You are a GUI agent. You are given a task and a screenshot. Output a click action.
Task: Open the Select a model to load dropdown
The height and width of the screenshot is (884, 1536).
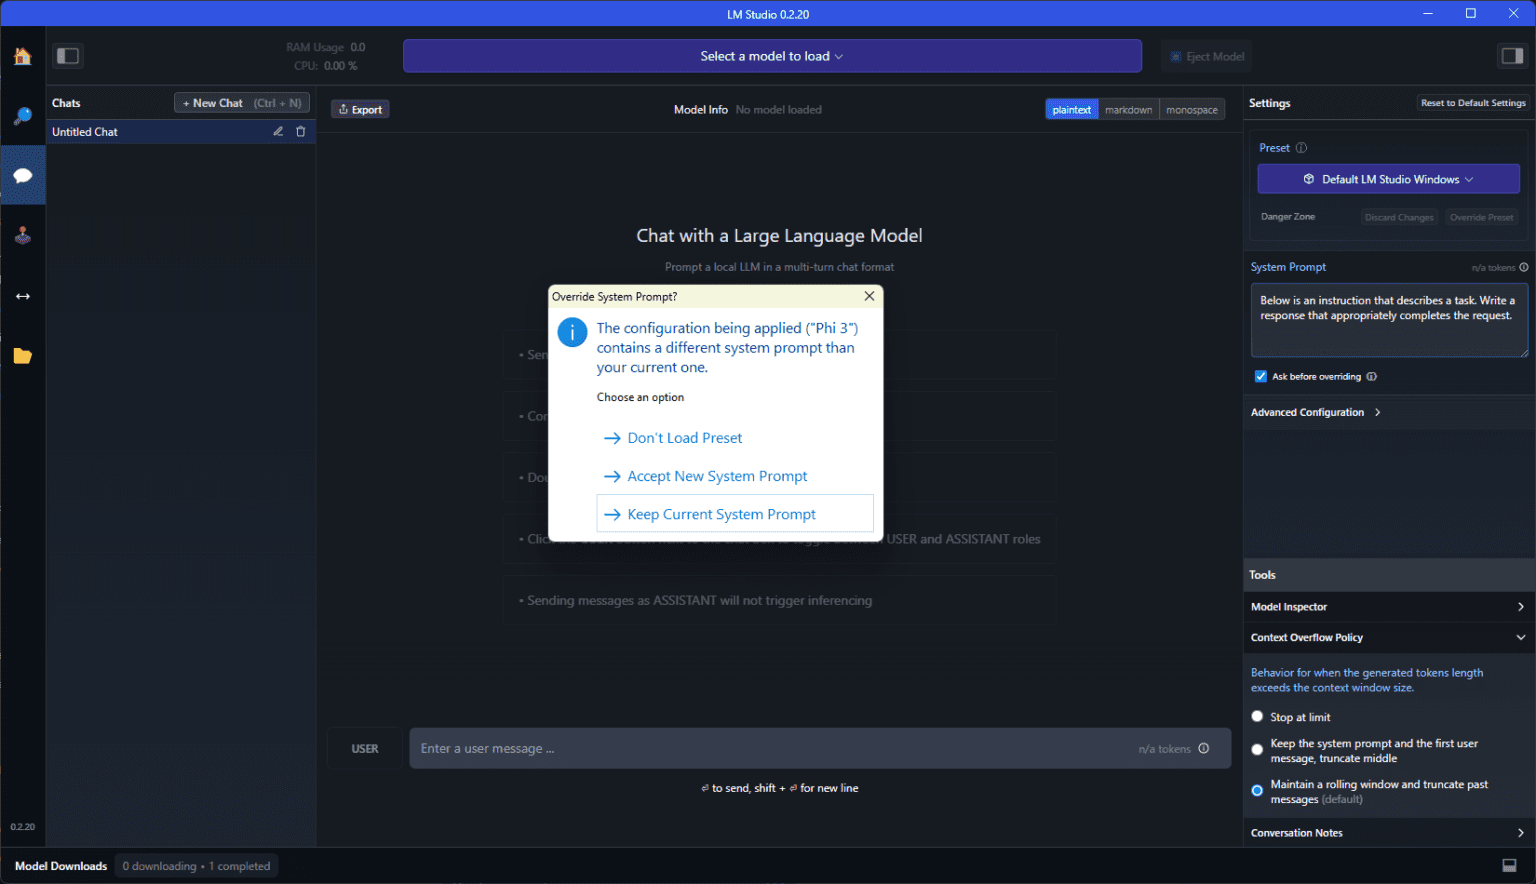(771, 56)
